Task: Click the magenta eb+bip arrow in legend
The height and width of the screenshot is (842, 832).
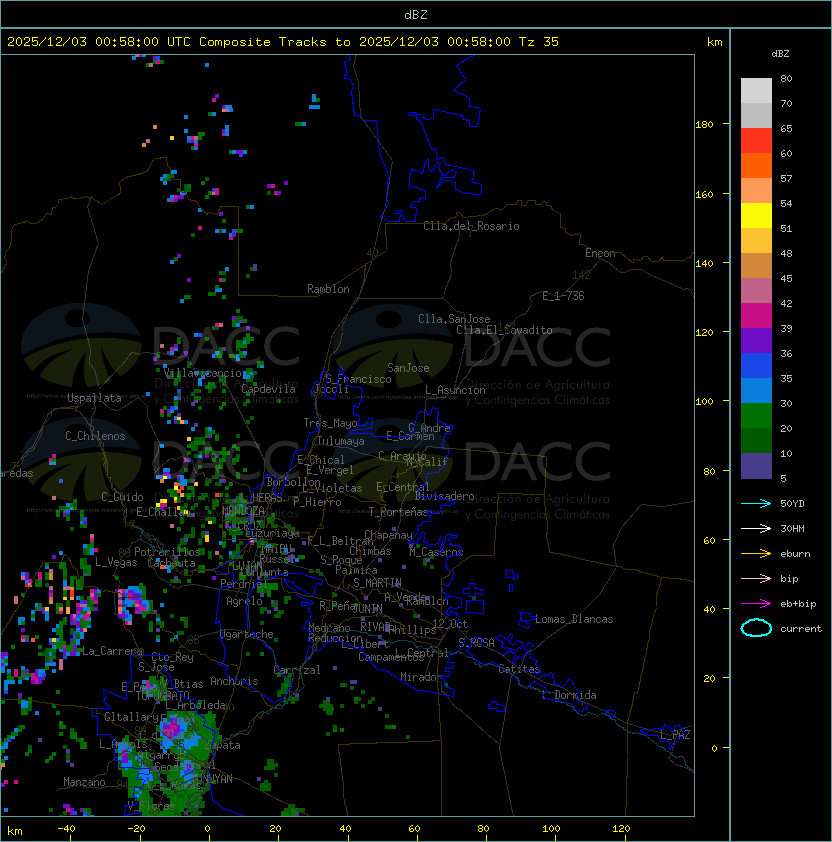Action: 756,604
